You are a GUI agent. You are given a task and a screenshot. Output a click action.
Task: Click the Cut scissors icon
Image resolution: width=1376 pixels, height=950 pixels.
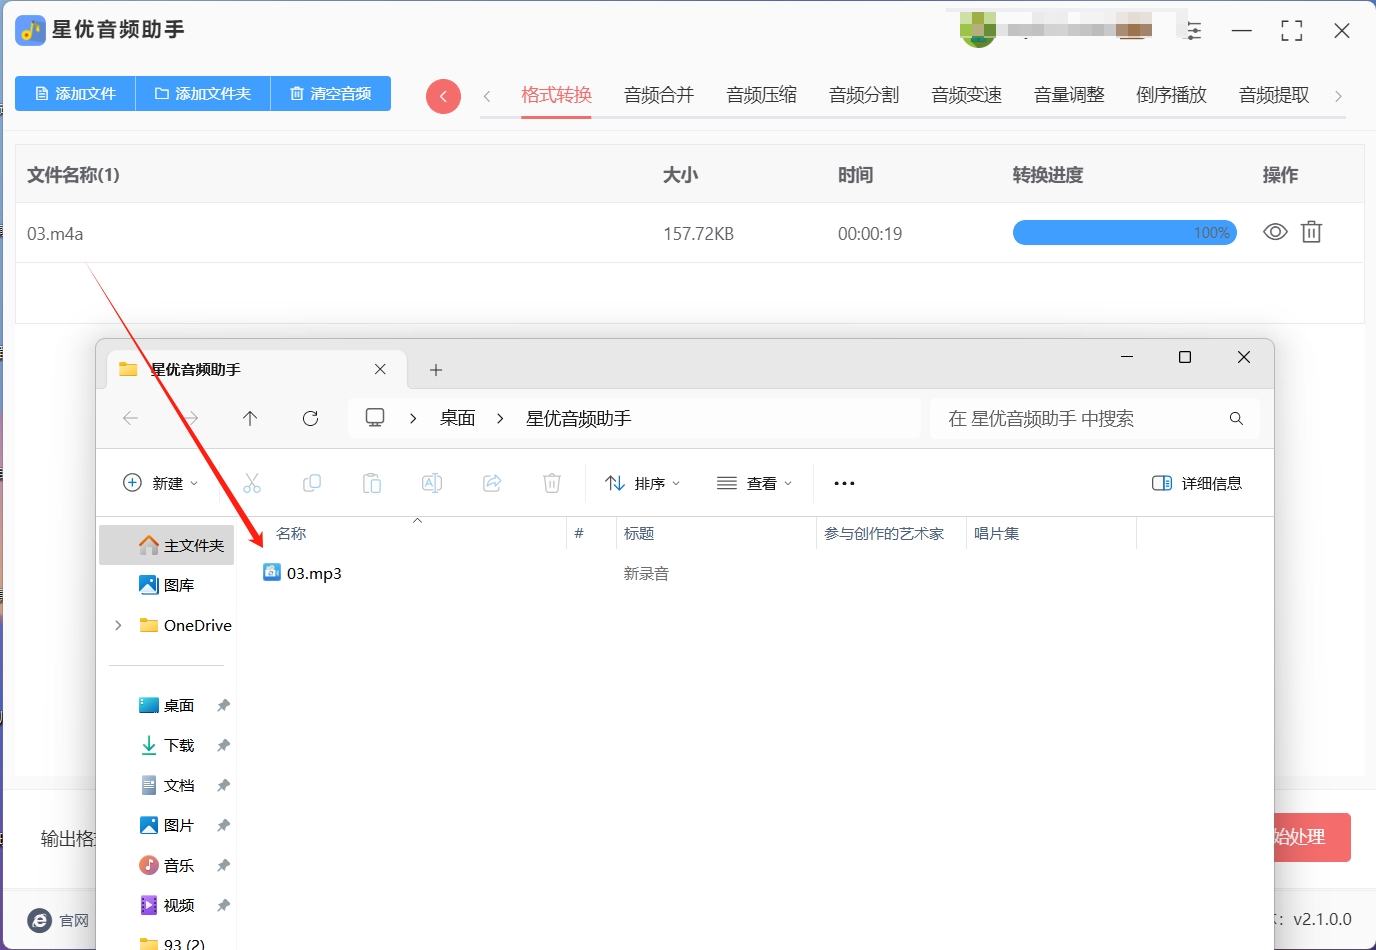pyautogui.click(x=252, y=483)
